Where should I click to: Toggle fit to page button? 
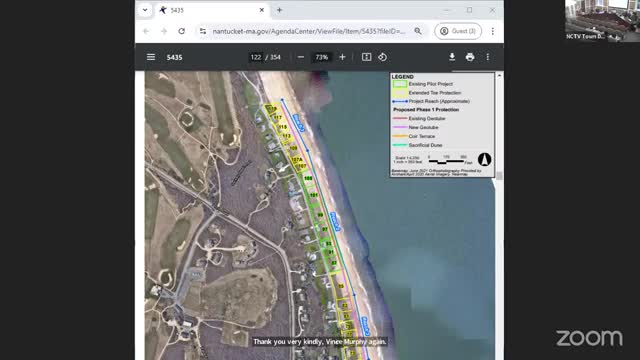367,57
